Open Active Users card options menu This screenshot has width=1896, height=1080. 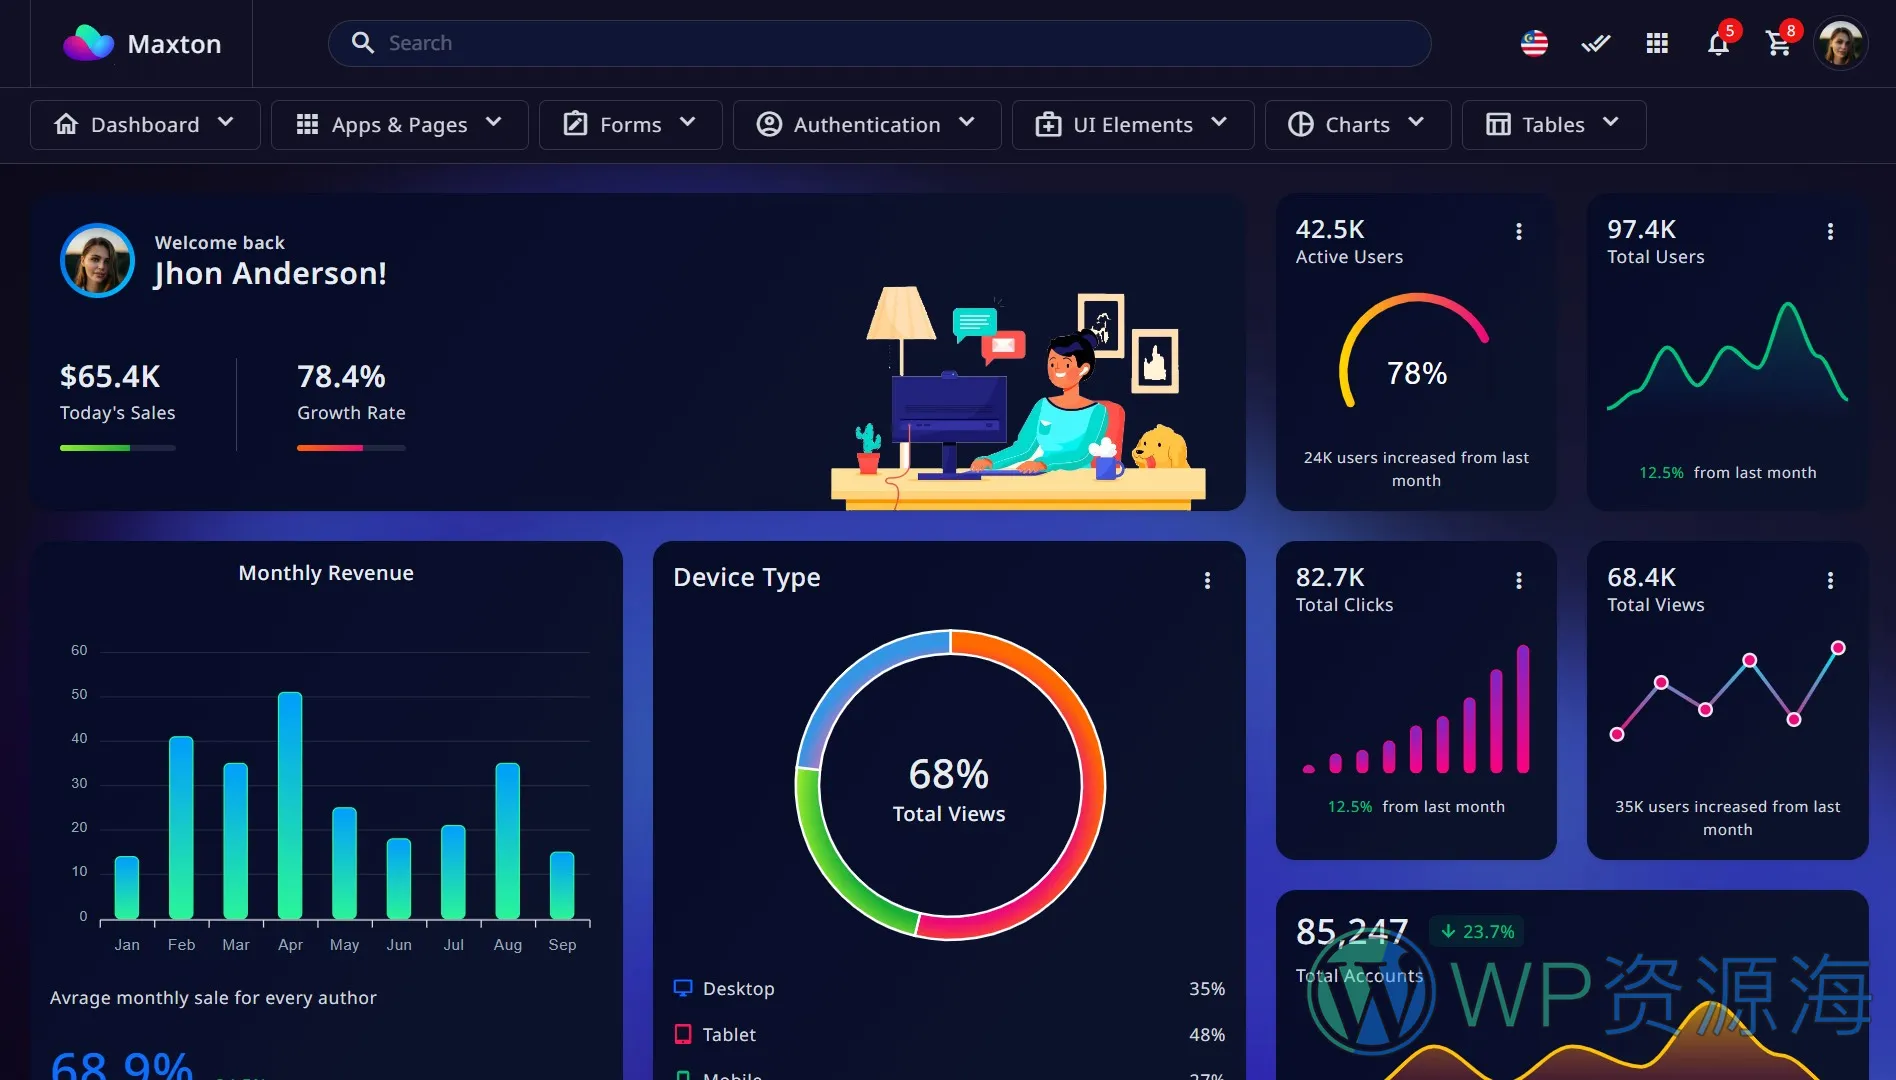pos(1519,232)
